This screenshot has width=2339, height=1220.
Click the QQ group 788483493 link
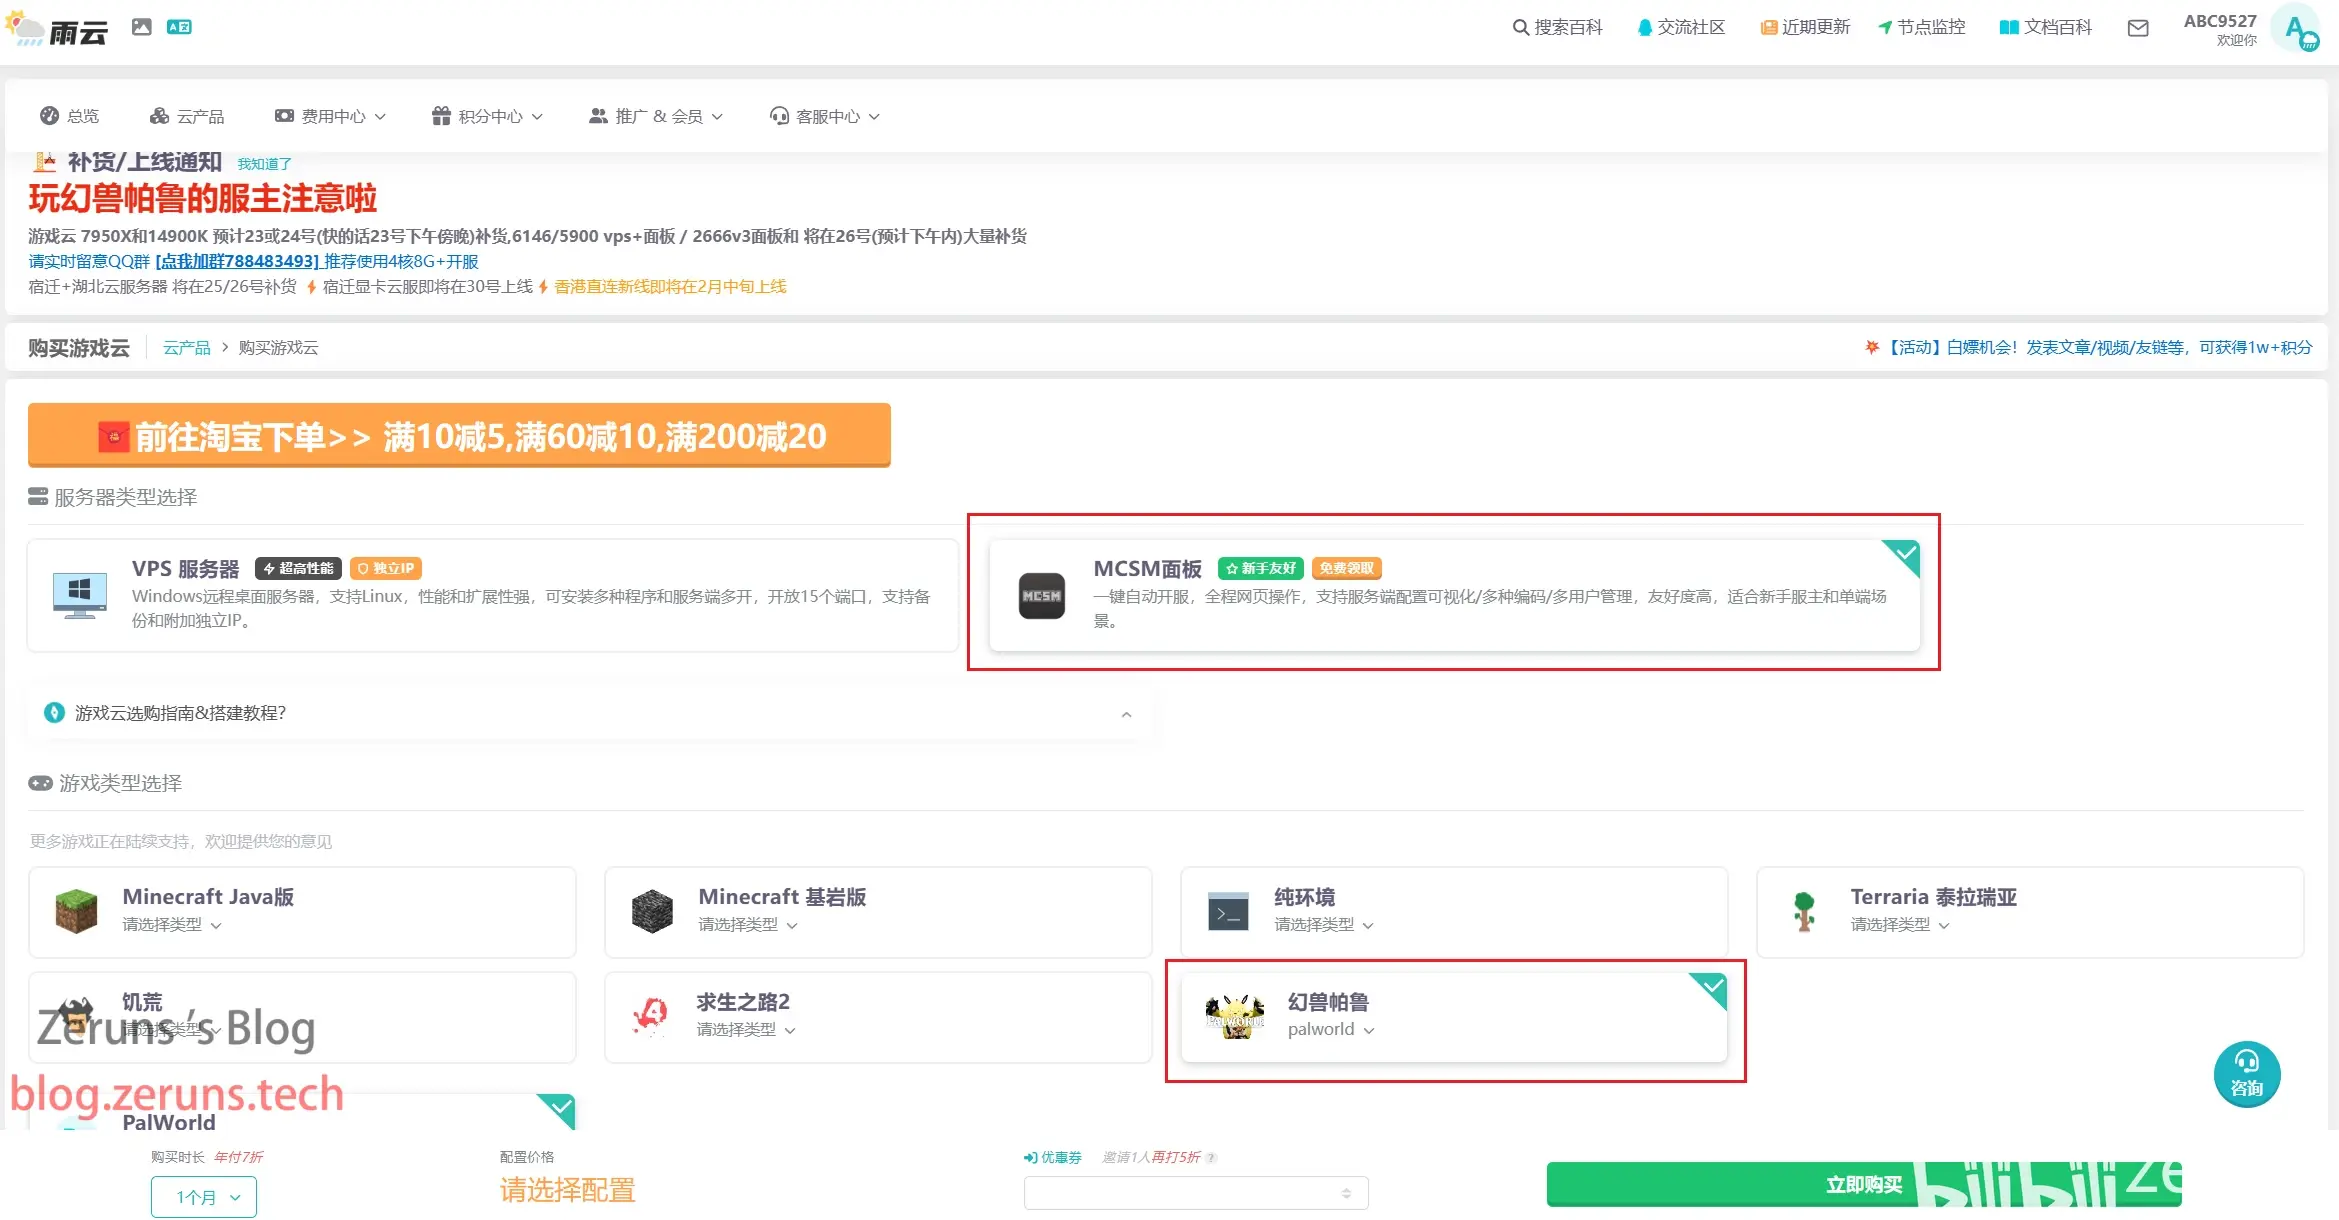pyautogui.click(x=237, y=261)
